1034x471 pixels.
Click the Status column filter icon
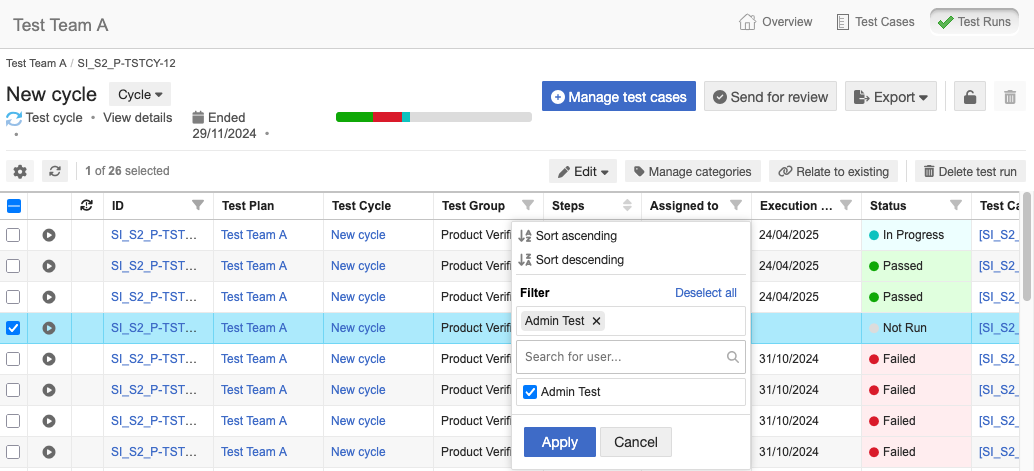[955, 206]
